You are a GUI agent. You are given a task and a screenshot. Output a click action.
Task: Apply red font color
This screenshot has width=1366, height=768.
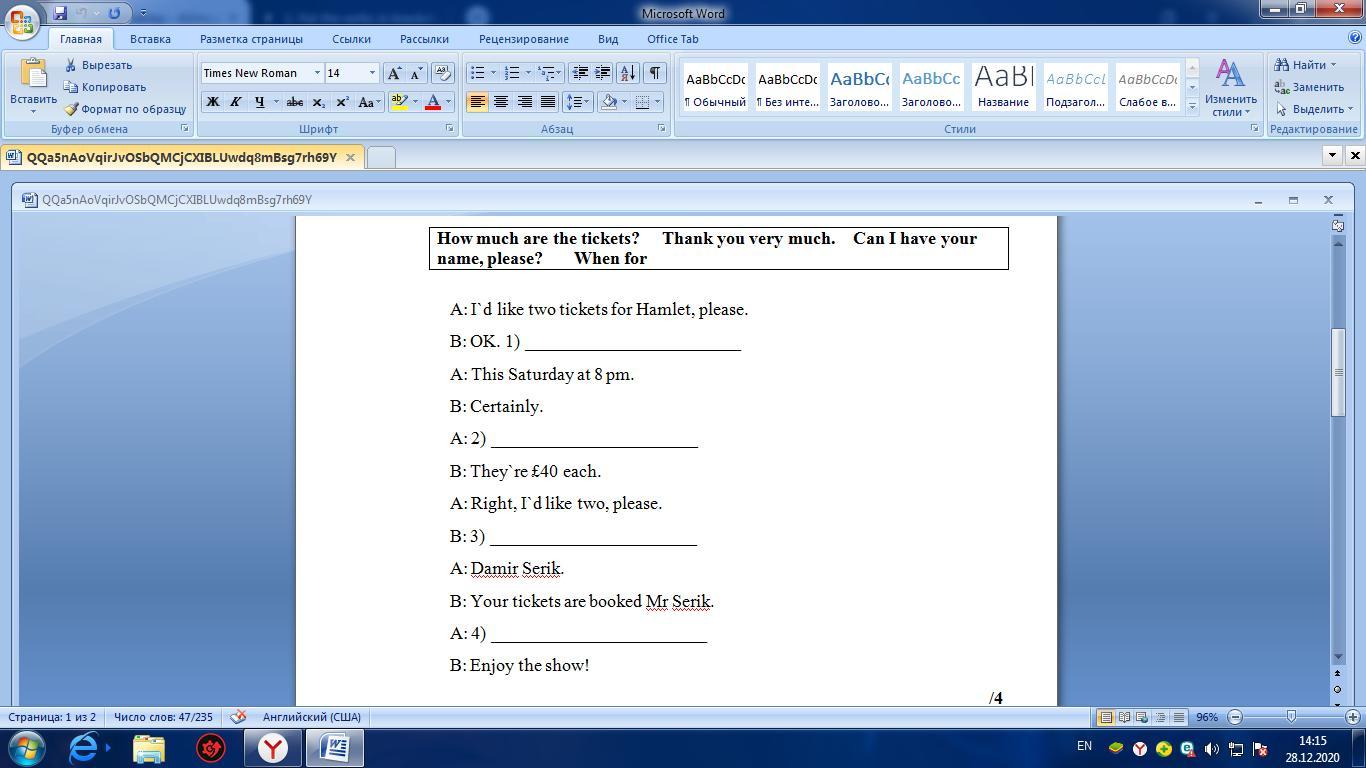click(x=433, y=102)
